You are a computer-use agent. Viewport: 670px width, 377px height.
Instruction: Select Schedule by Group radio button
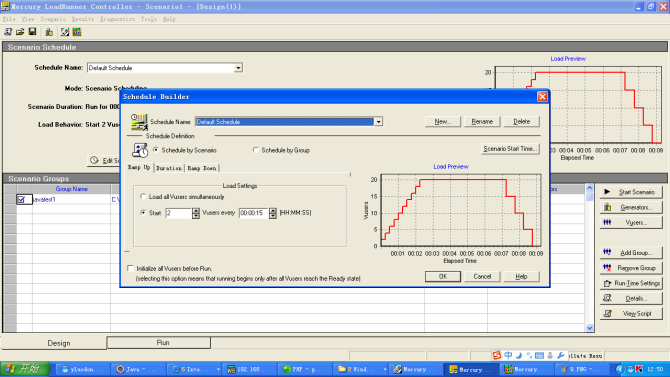point(256,150)
